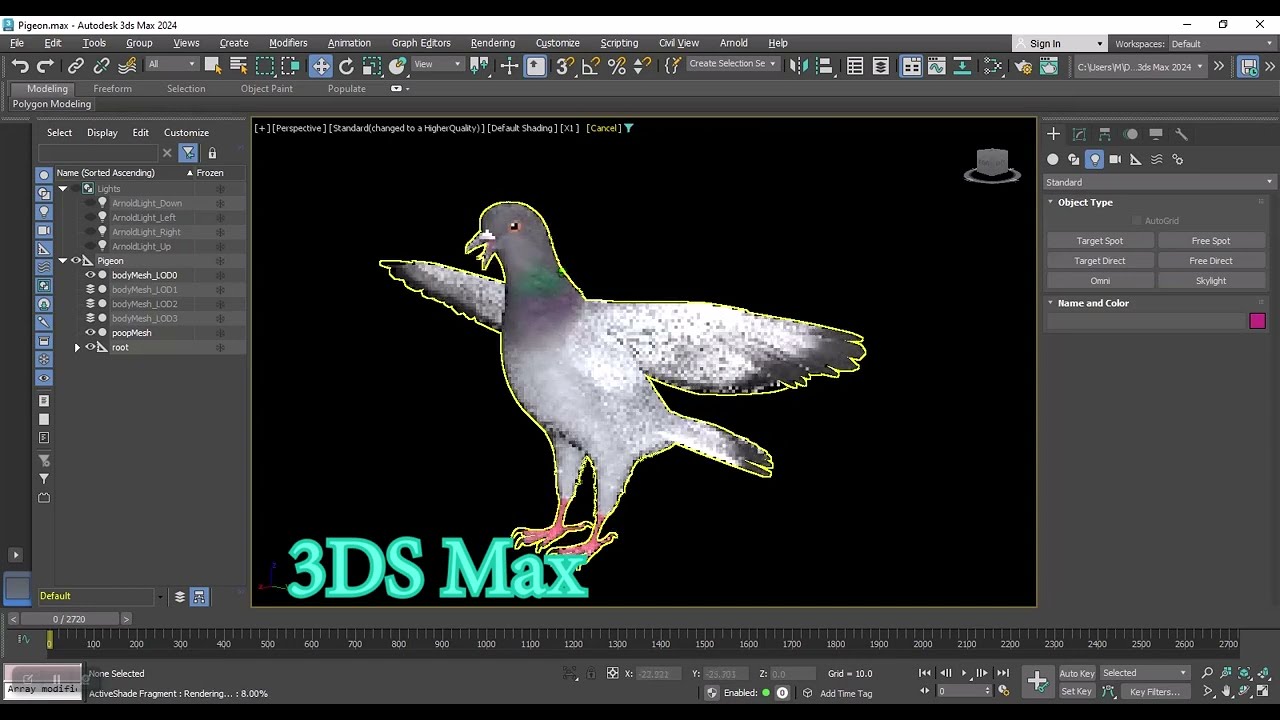Activate the Select and Move tool
1280x720 pixels.
(320, 66)
